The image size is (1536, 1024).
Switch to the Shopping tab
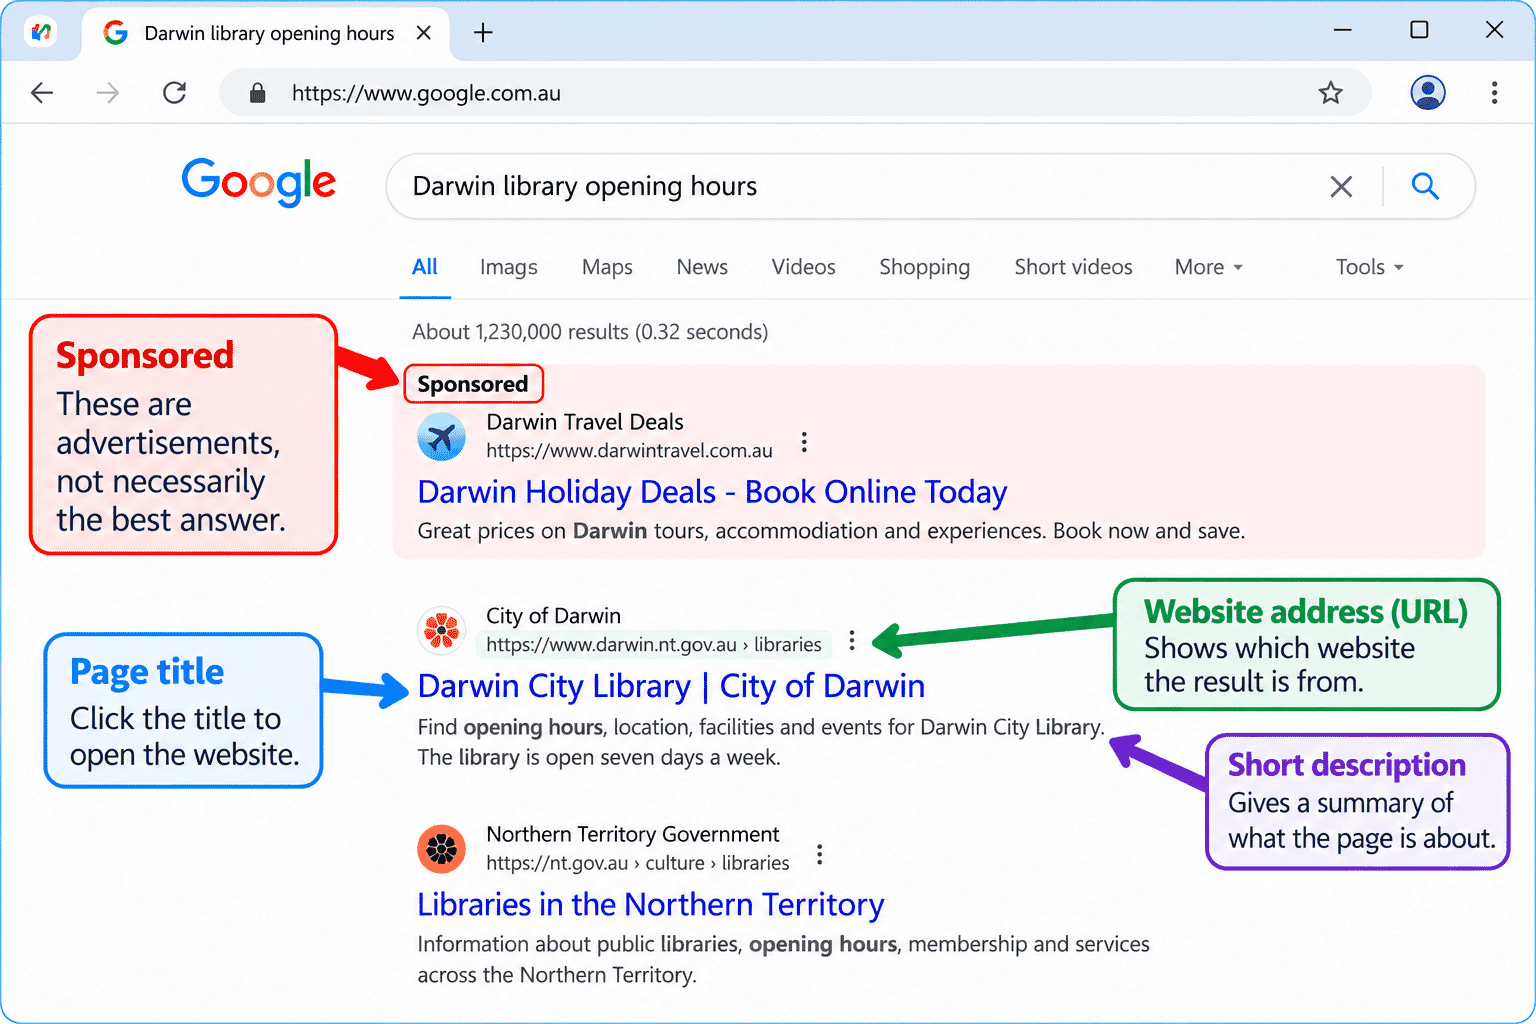pos(925,267)
